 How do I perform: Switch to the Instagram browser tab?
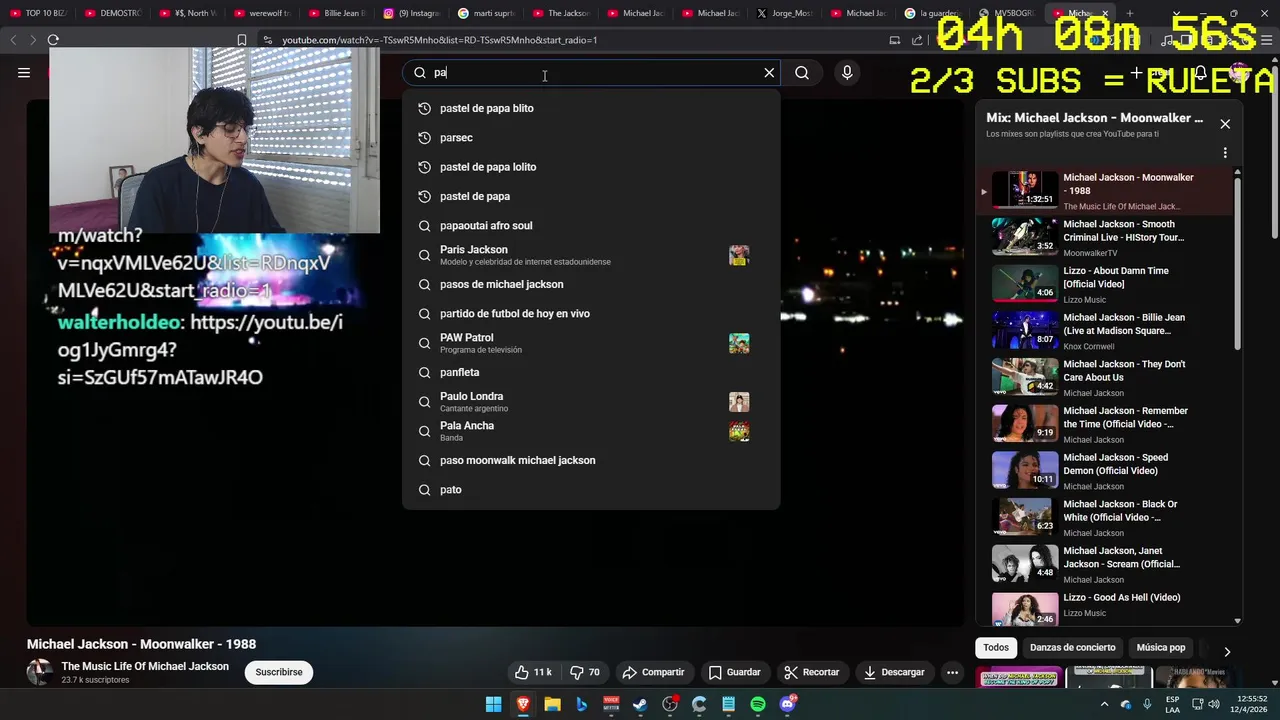(x=410, y=13)
